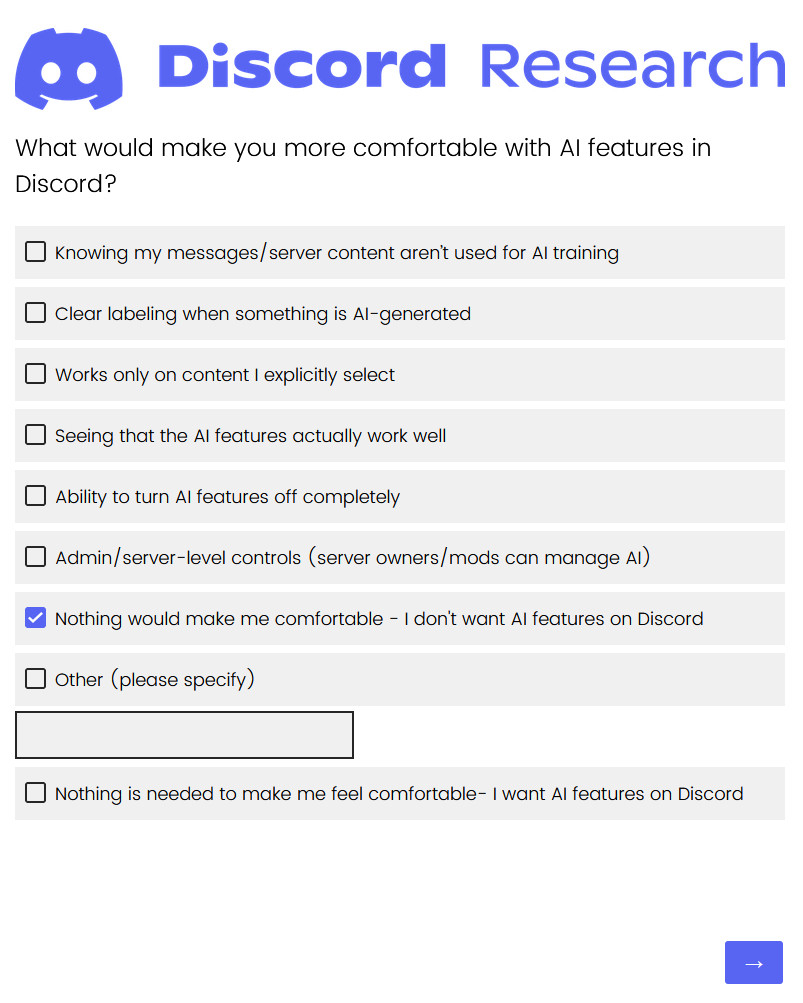Viewport: 803px width, 1003px height.
Task: Click the "Ability to turn AI features off" label
Action: 227,497
